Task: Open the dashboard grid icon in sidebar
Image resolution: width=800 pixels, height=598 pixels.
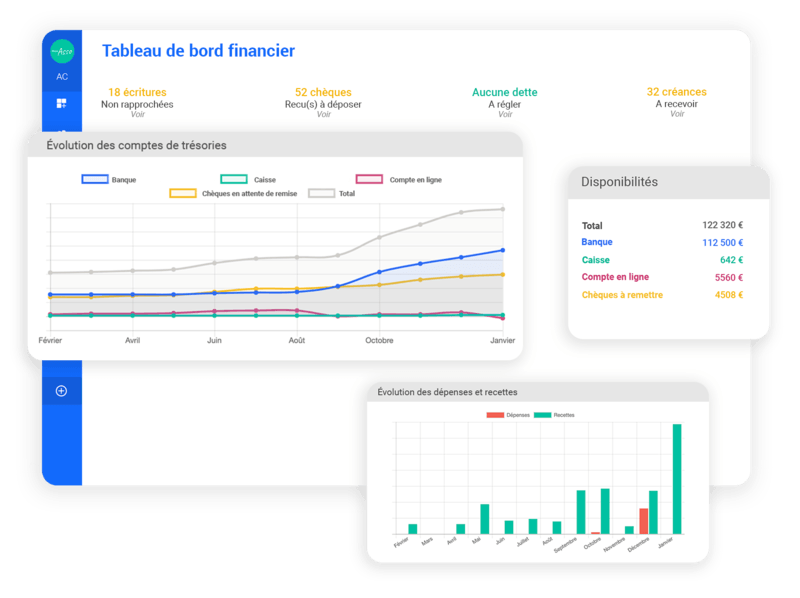Action: [62, 104]
